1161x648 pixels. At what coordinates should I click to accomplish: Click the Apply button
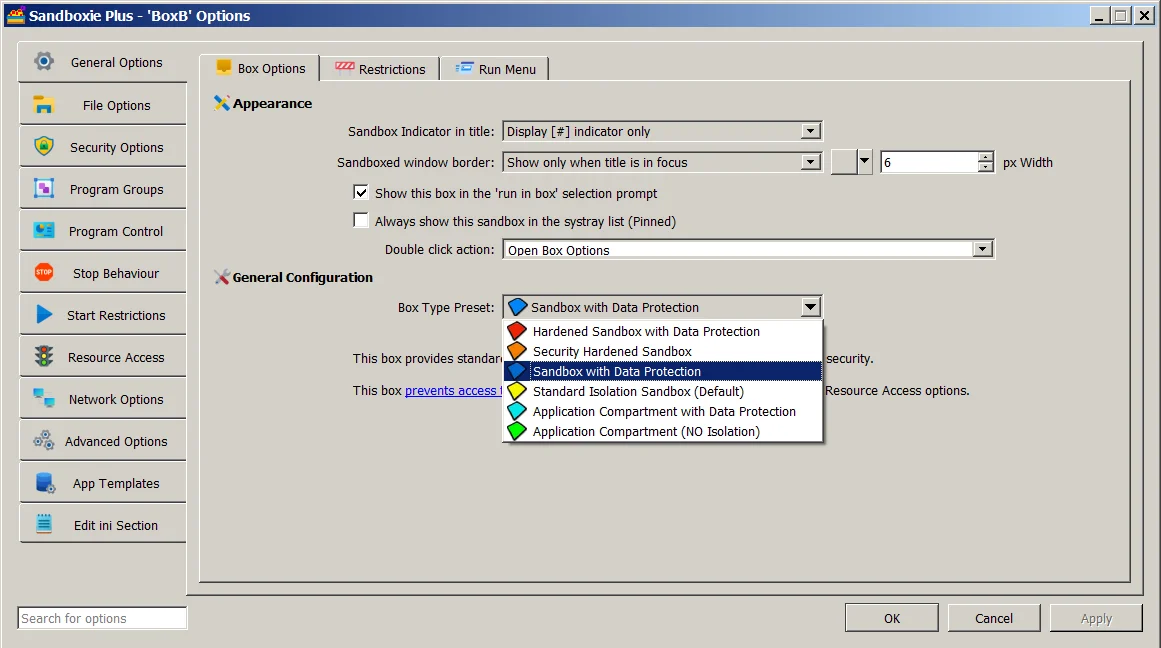[1096, 618]
